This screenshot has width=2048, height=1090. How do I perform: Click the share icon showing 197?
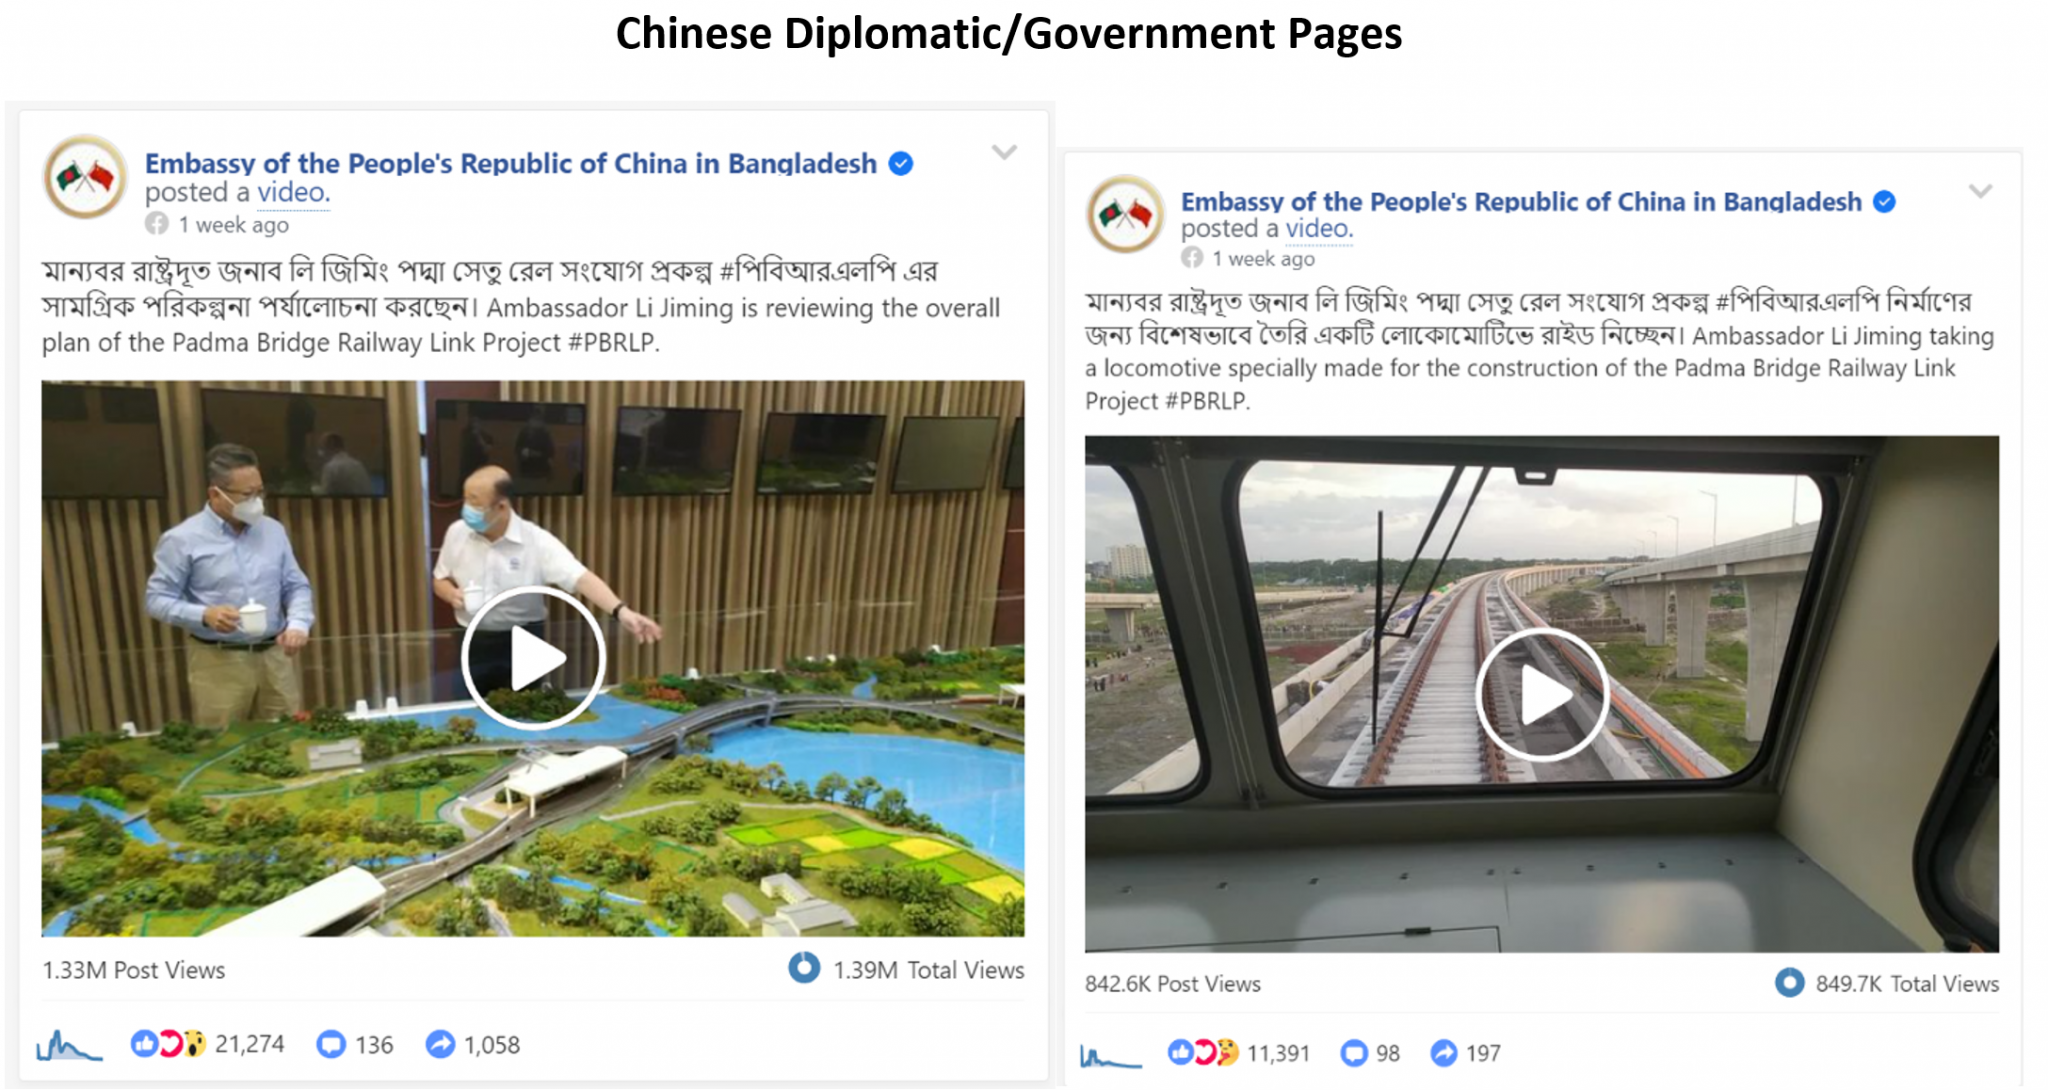coord(1444,1053)
